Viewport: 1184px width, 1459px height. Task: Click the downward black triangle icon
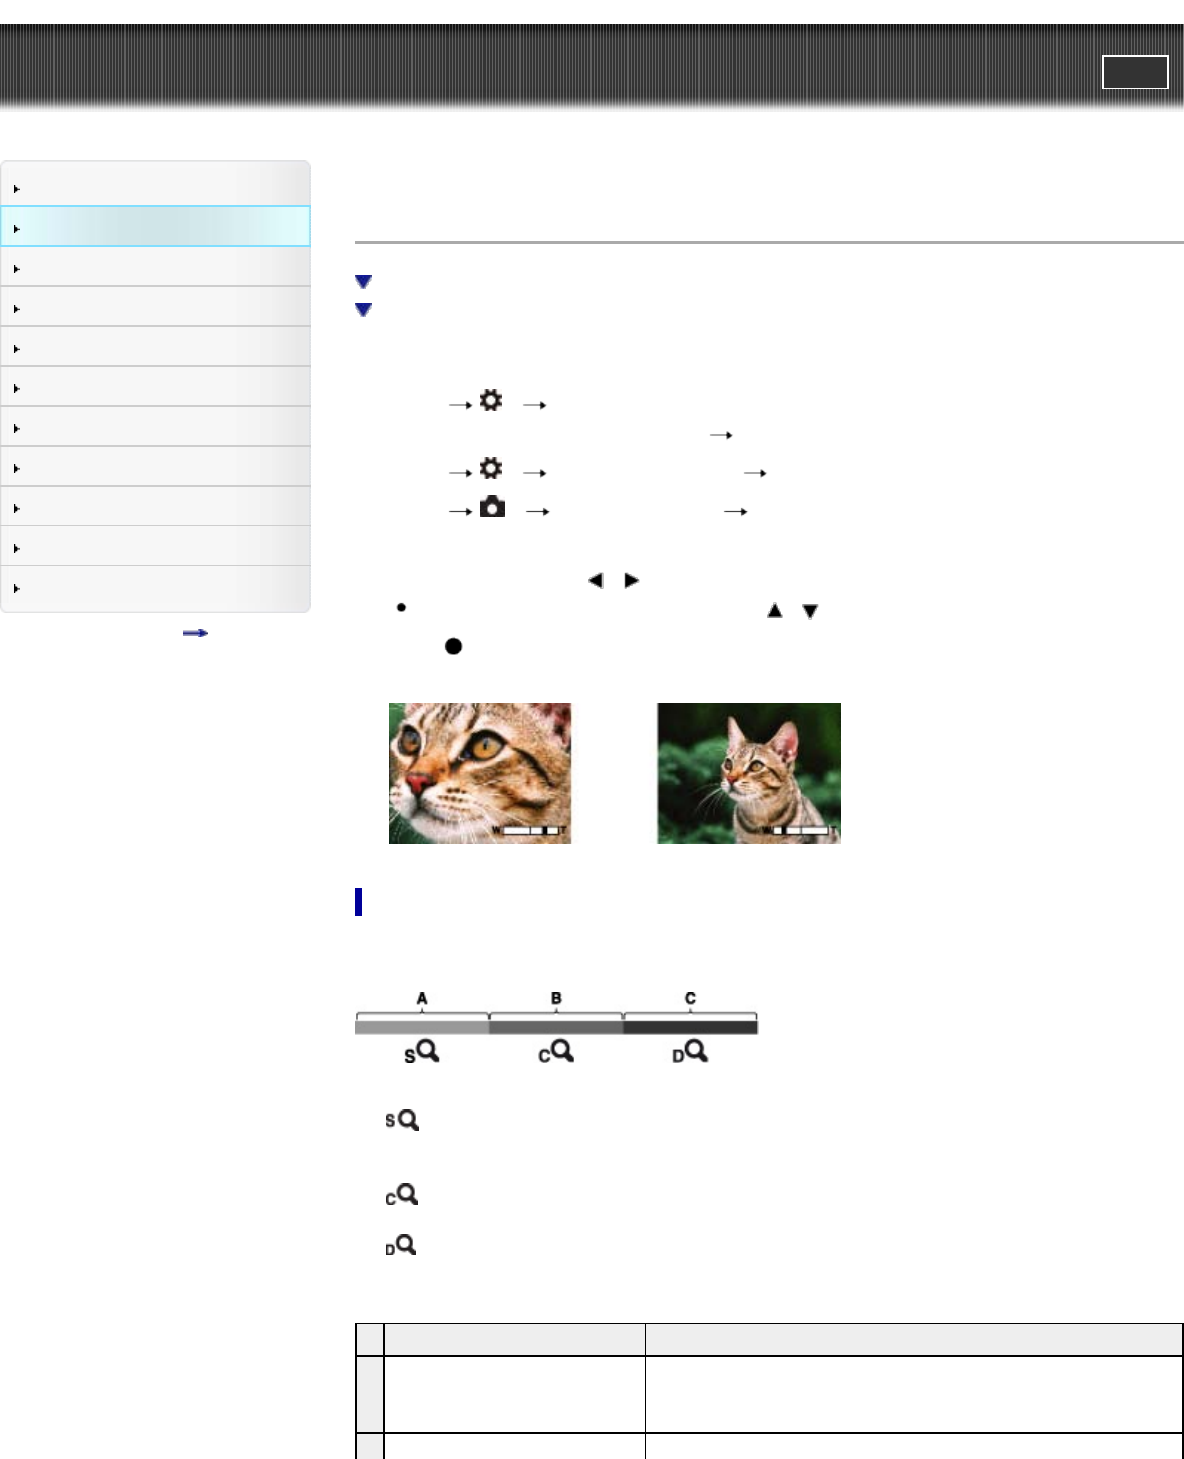click(x=810, y=611)
